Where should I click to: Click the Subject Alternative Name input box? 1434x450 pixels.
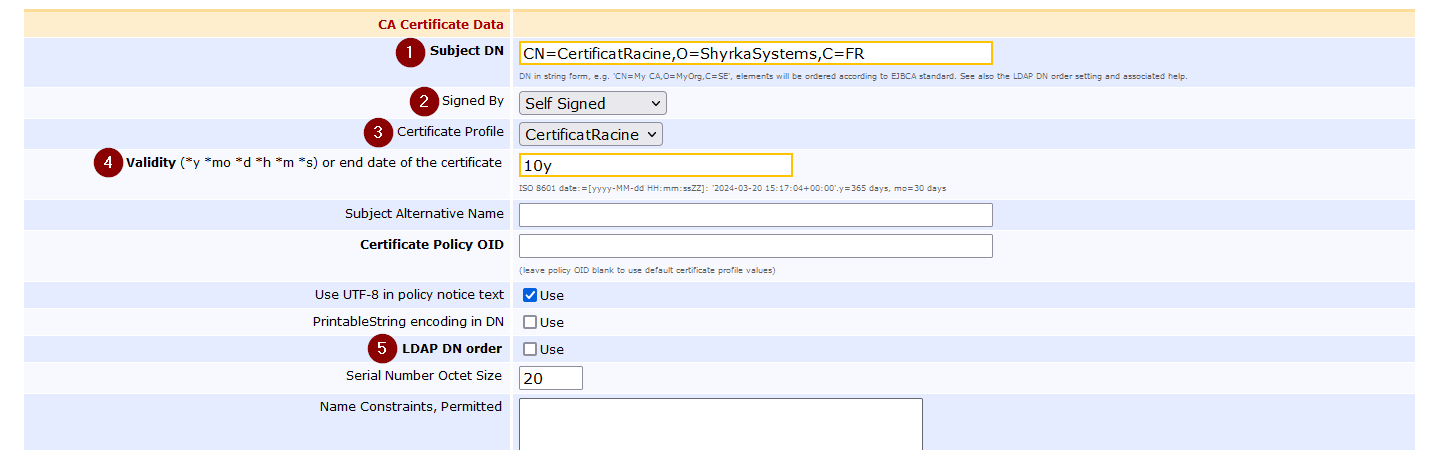click(755, 215)
